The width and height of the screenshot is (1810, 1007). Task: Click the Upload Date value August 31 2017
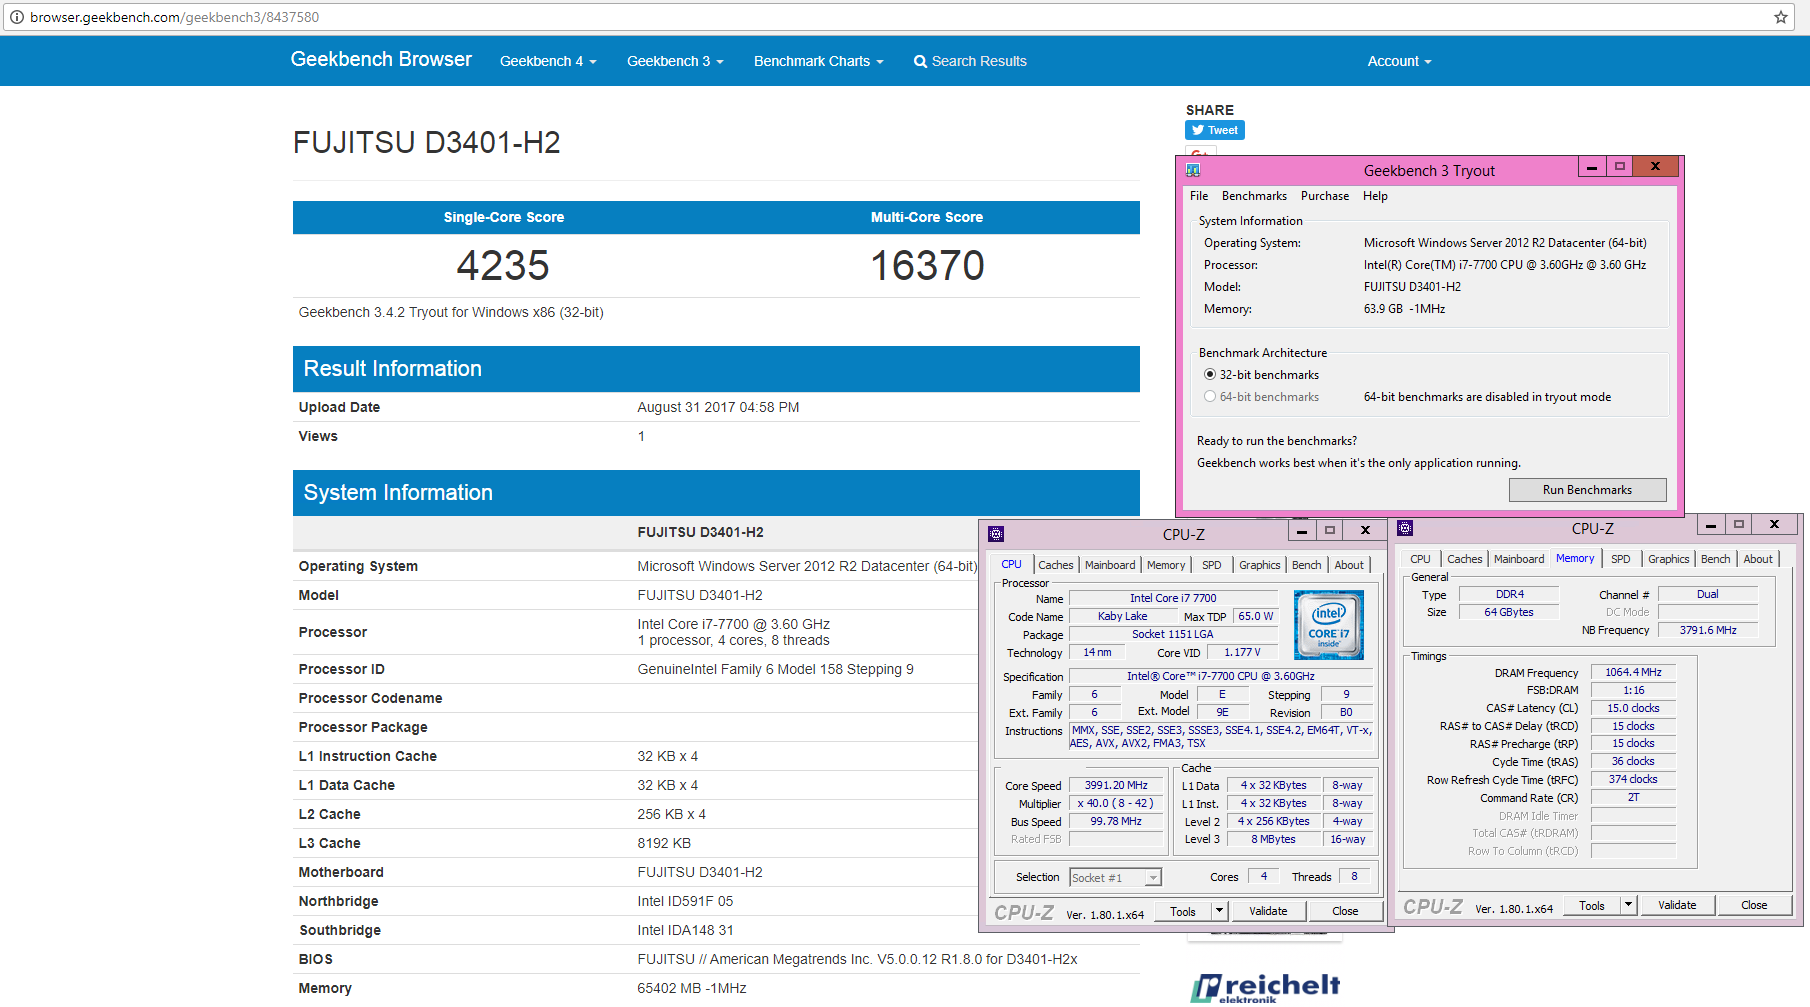(x=718, y=407)
